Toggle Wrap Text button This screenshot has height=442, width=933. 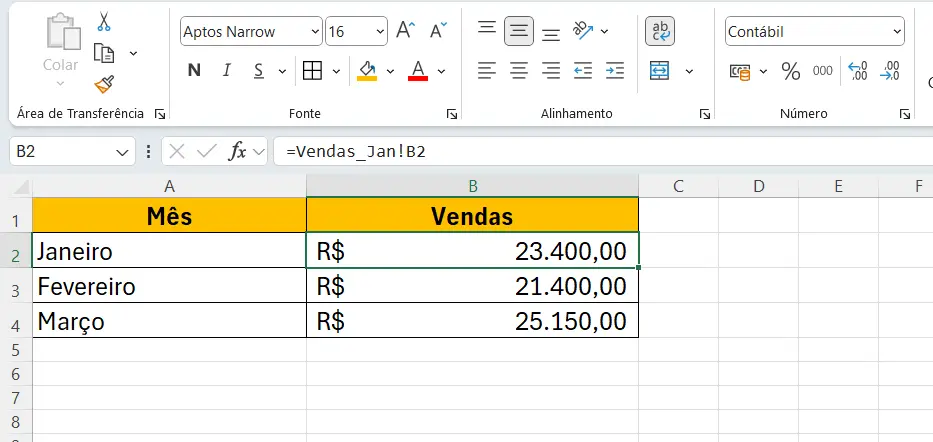[660, 32]
